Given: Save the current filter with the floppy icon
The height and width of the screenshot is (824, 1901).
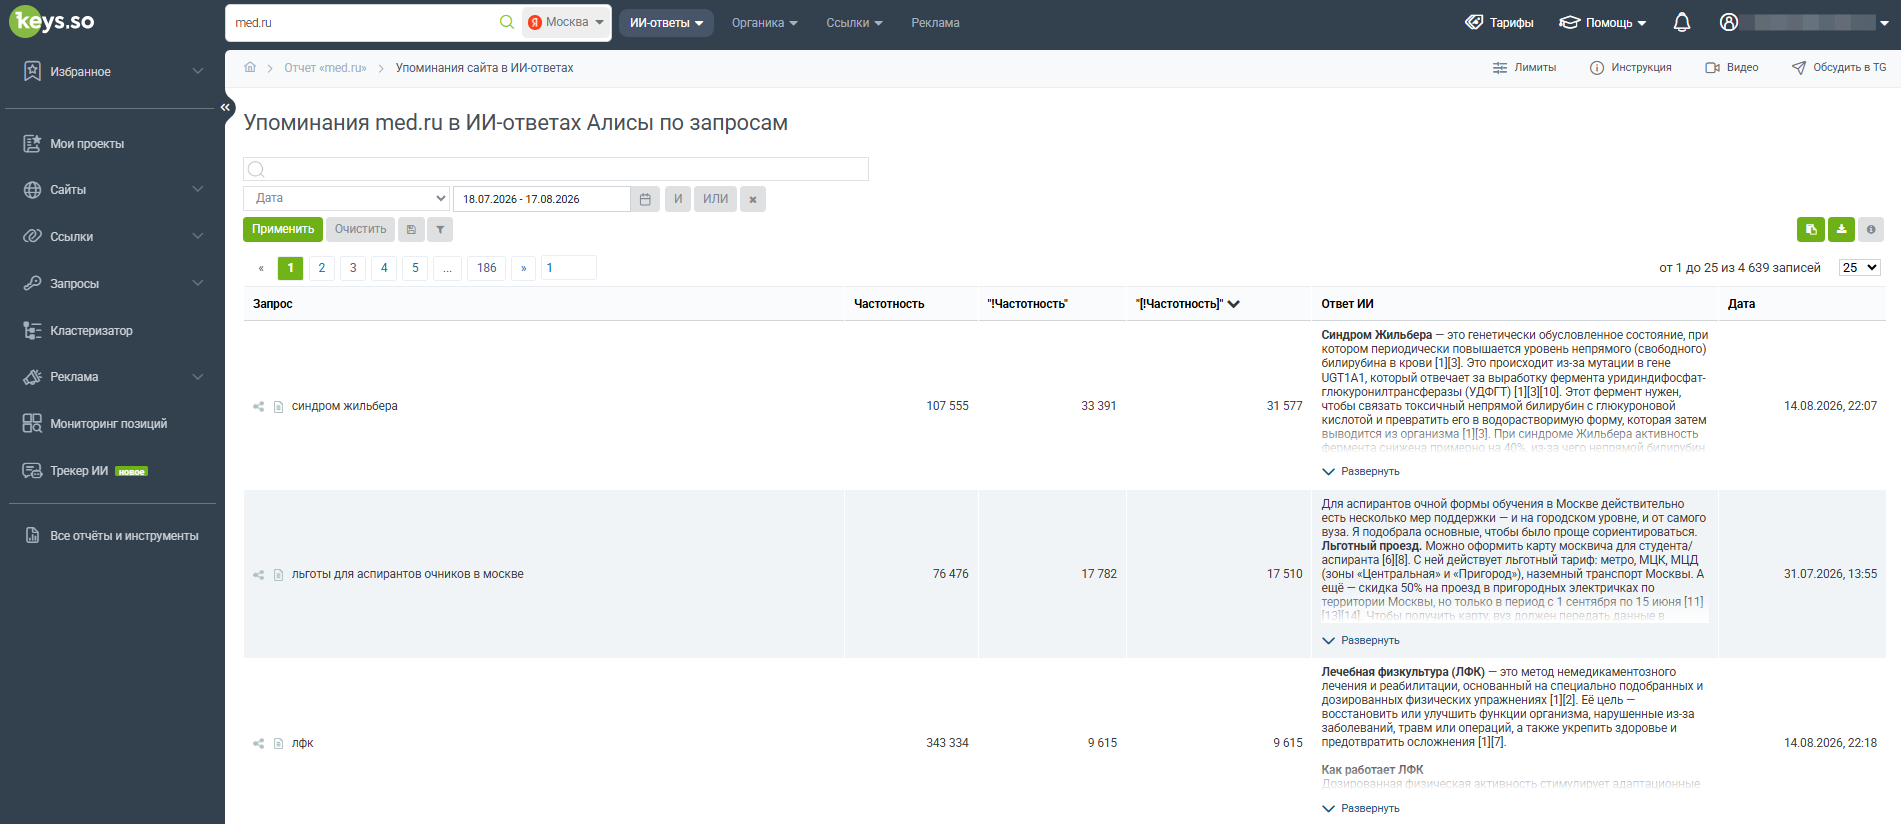Looking at the screenshot, I should (411, 229).
